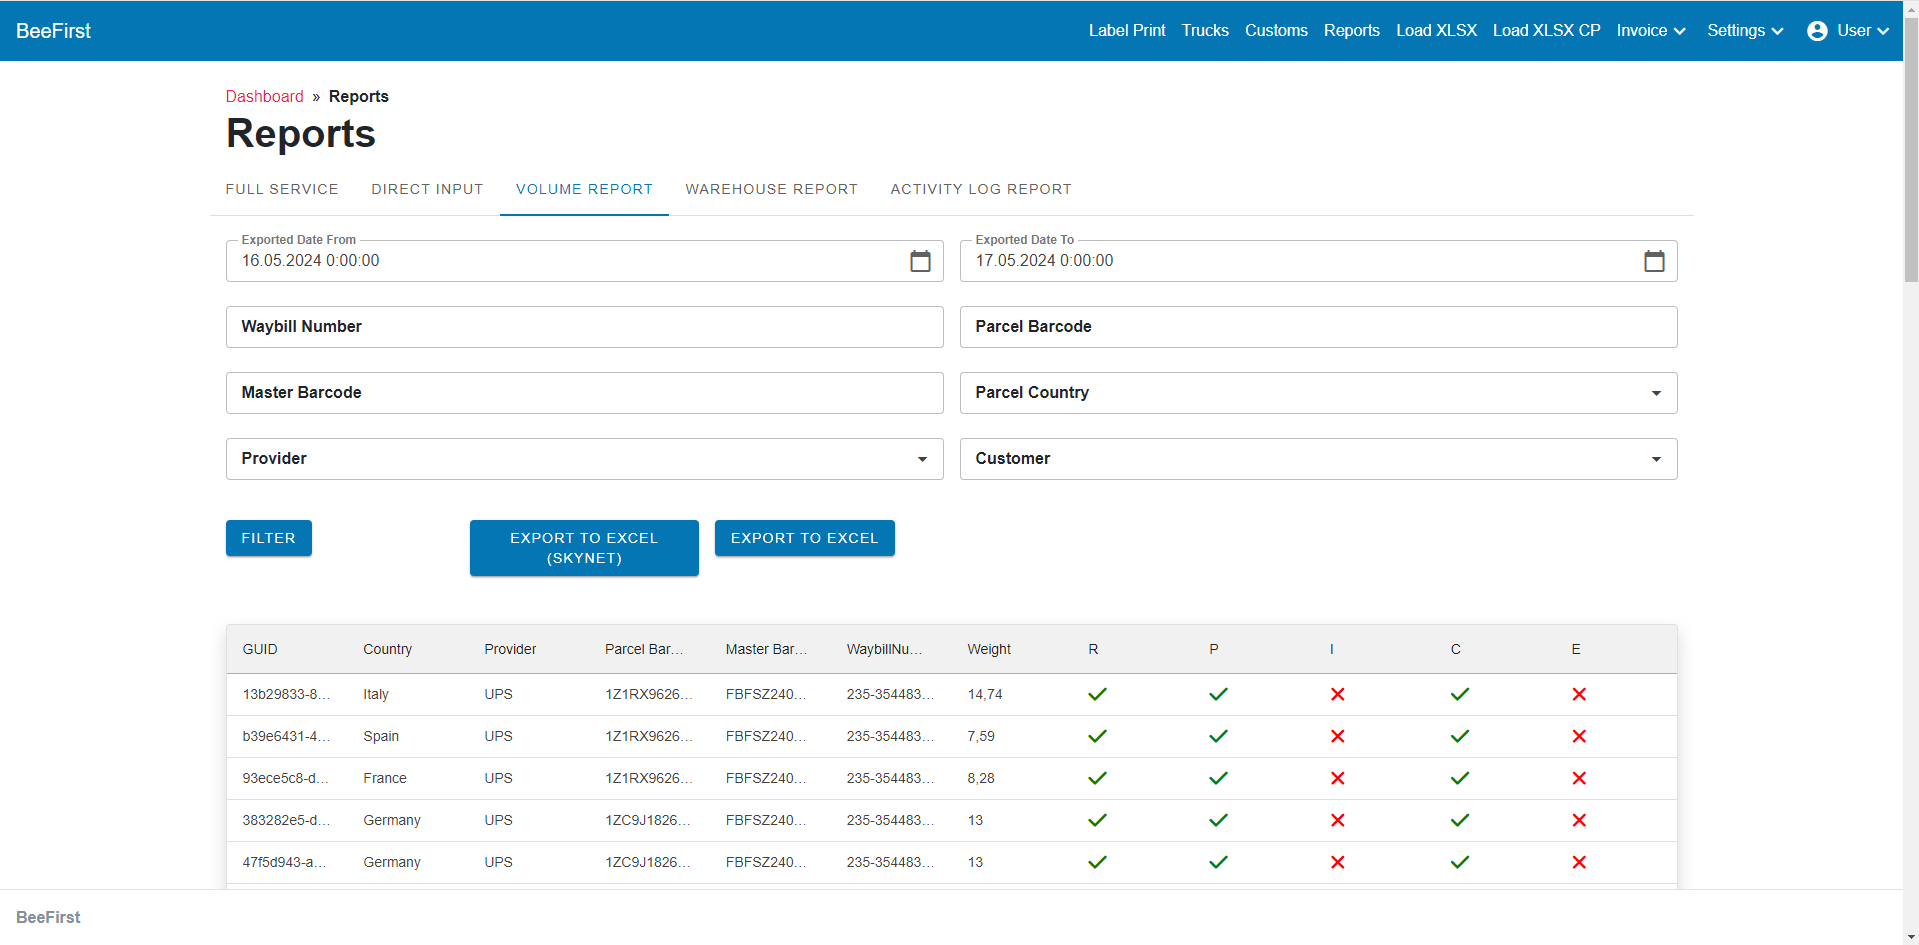Click R checkmark in 383282e5 Germany row
1919x945 pixels.
(x=1097, y=820)
